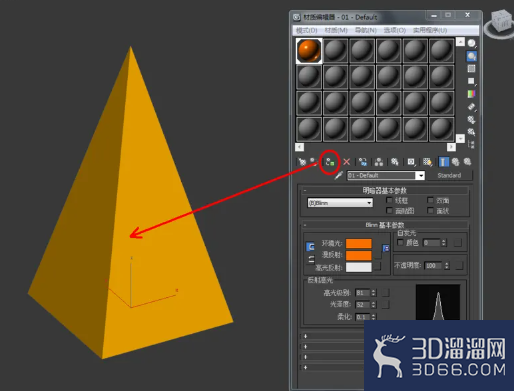The width and height of the screenshot is (514, 391).
Task: Enable self-illumination 颜色 checkbox
Action: 400,242
